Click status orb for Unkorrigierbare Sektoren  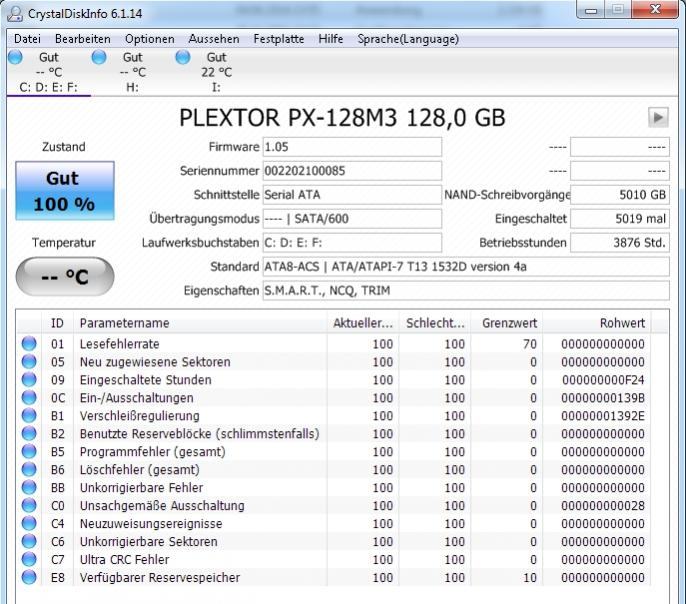[29, 541]
